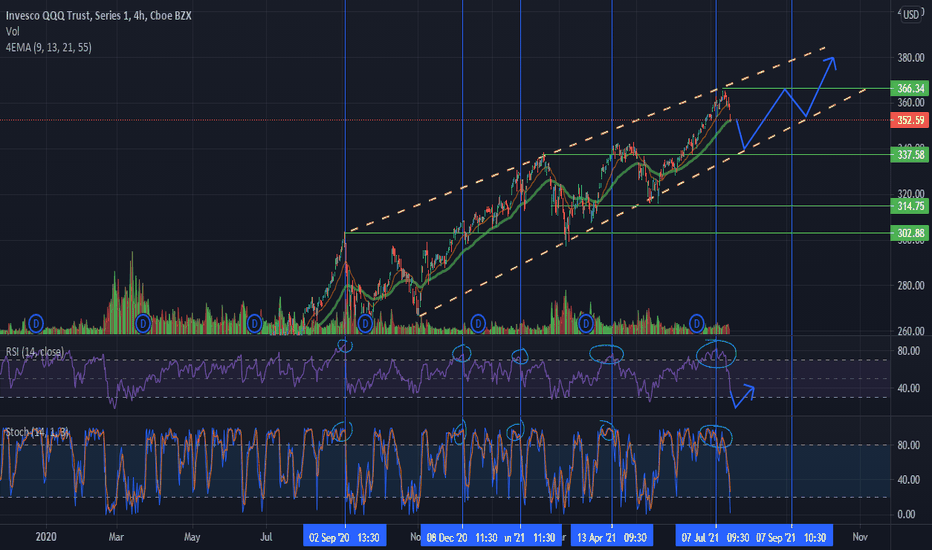Select the 07 Jul '21 09:30 date label
Screen dimensions: 932x550
(715, 537)
